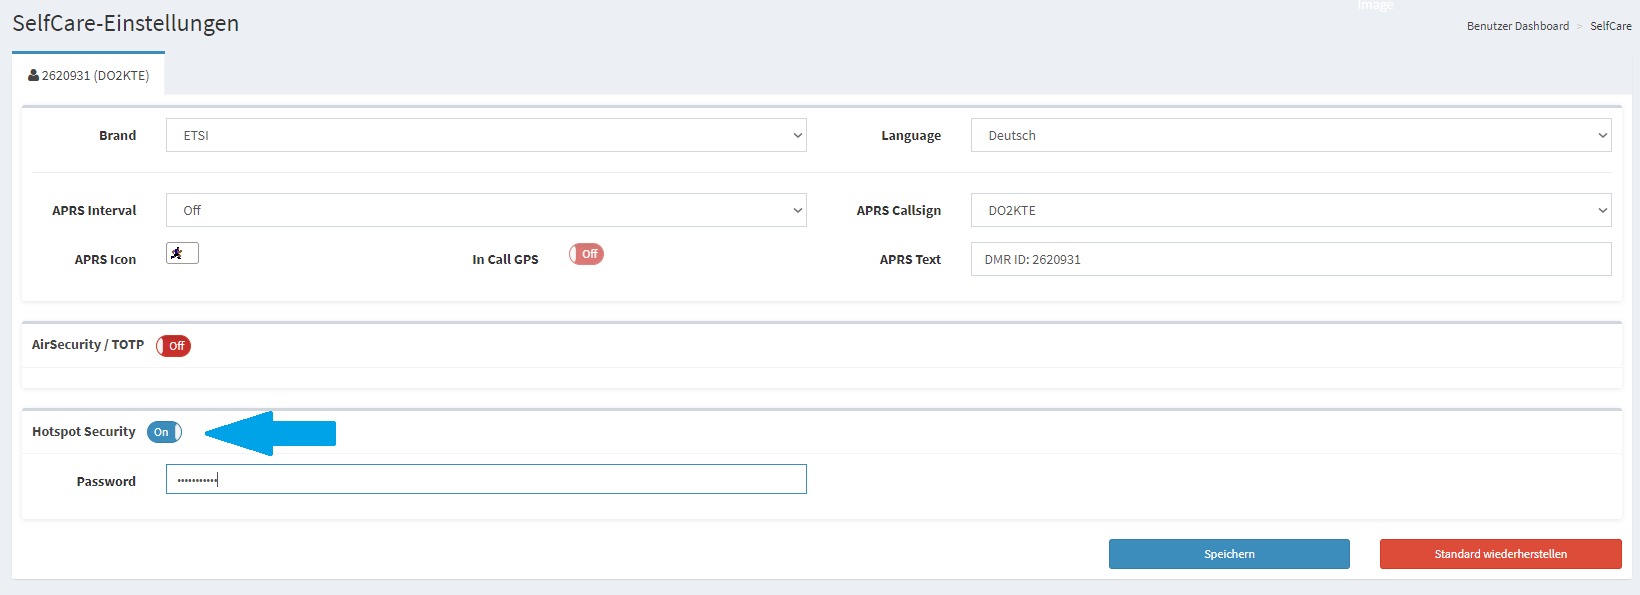Click the blue arrow pointing to Hotspot Security

click(x=270, y=433)
